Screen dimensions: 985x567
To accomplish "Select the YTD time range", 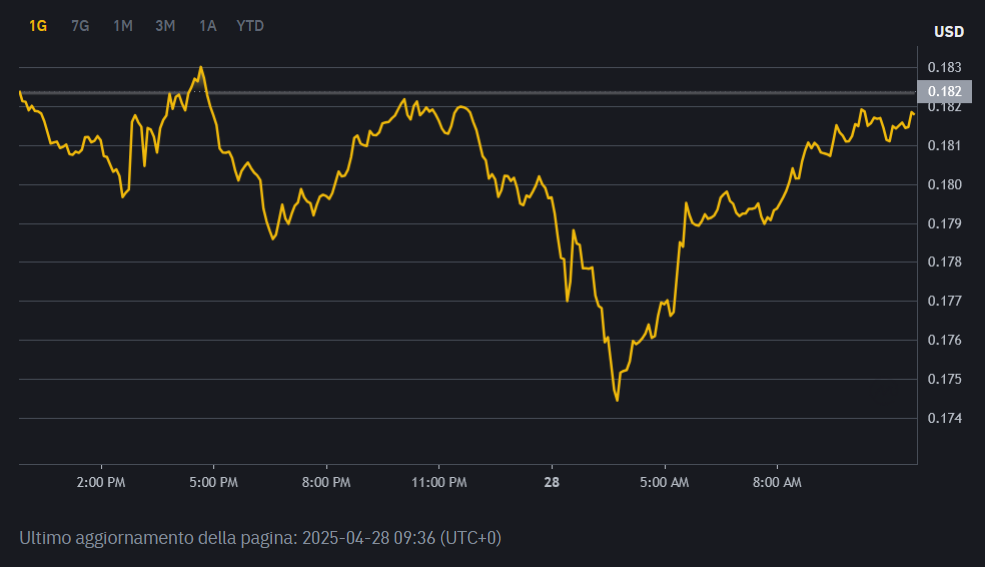I will point(250,26).
